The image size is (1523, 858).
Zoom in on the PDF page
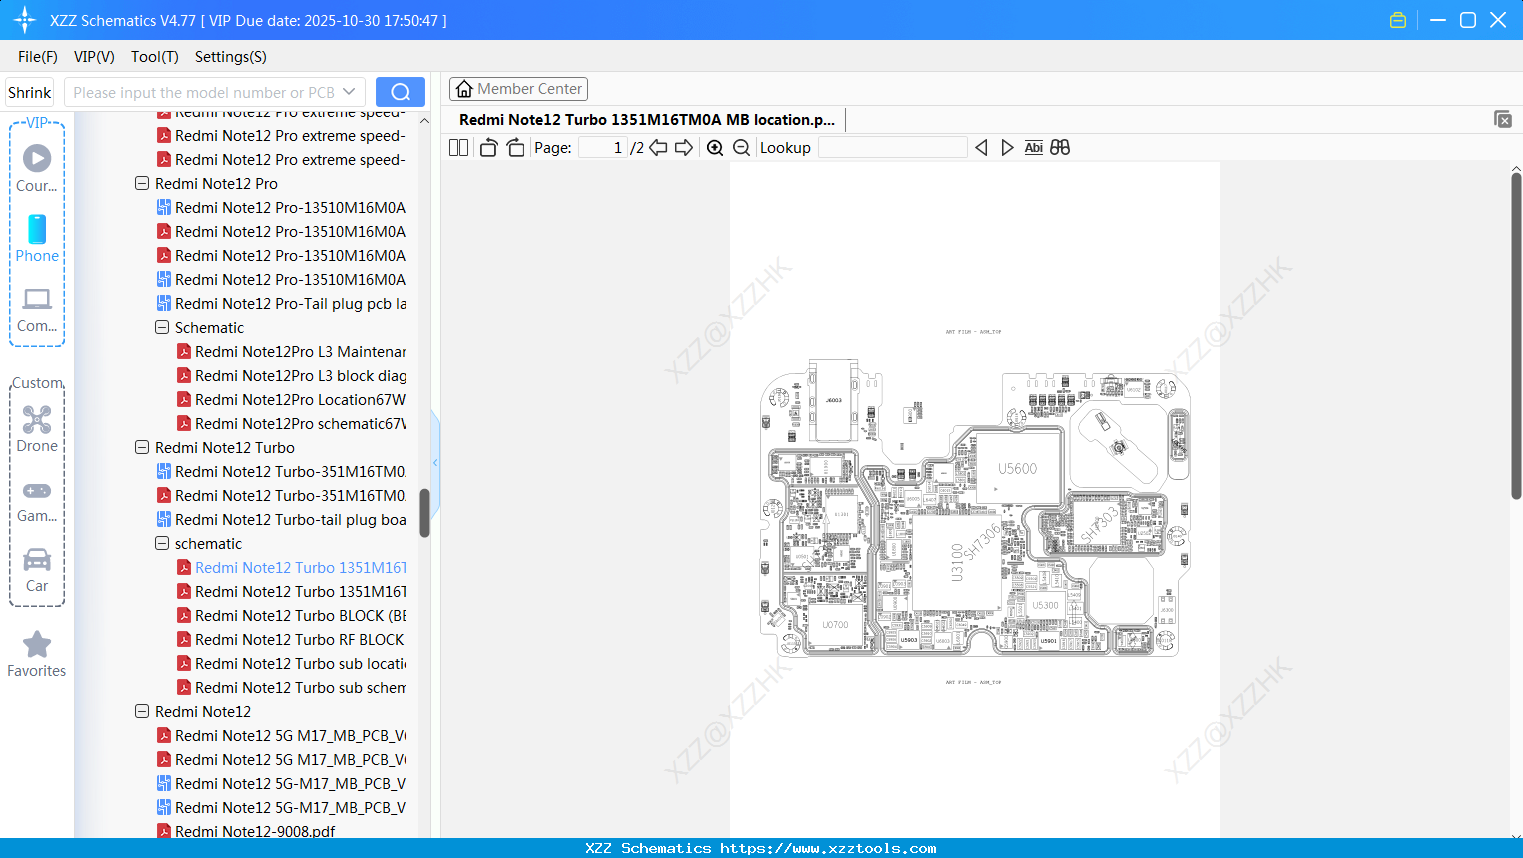[x=715, y=147]
